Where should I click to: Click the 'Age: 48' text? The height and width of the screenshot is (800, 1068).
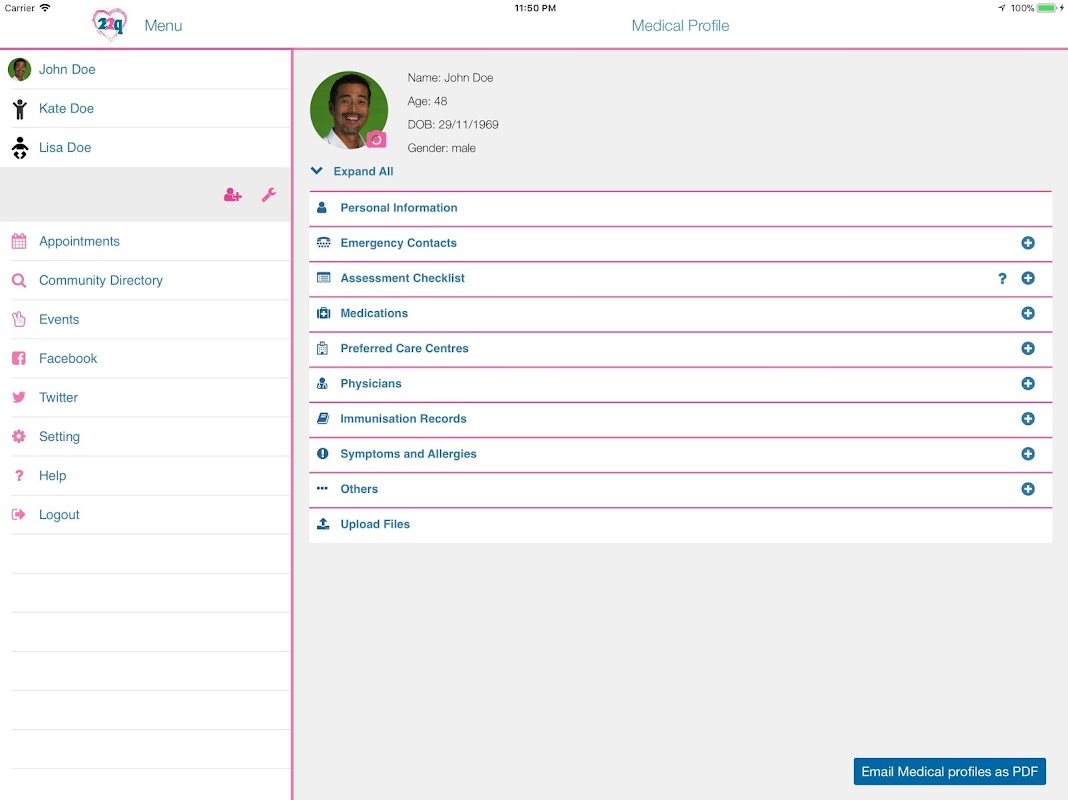pos(427,101)
